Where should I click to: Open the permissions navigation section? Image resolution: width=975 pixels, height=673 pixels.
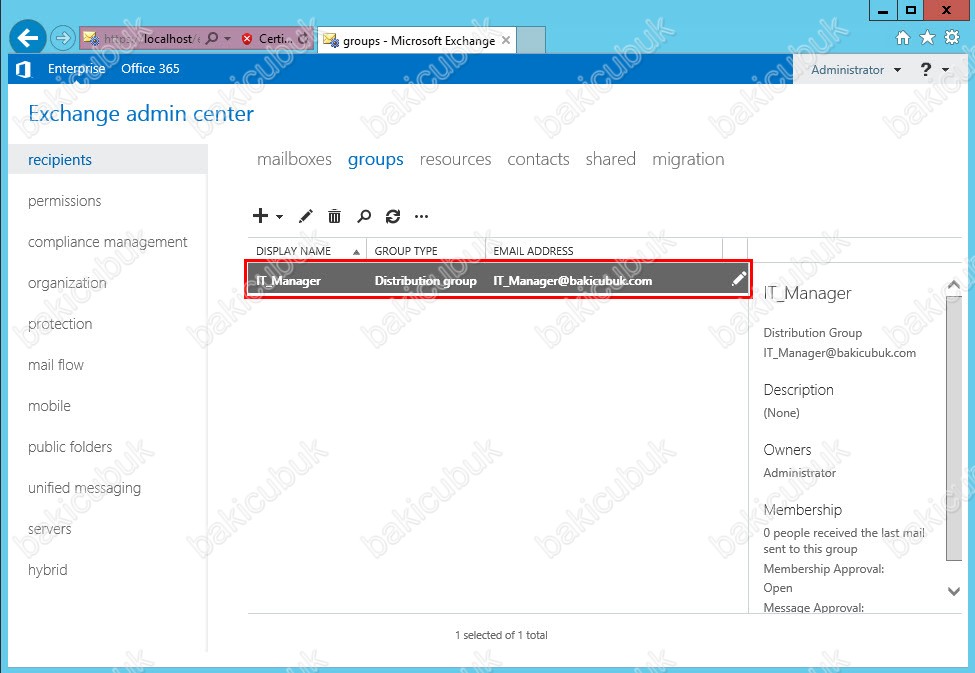(65, 201)
